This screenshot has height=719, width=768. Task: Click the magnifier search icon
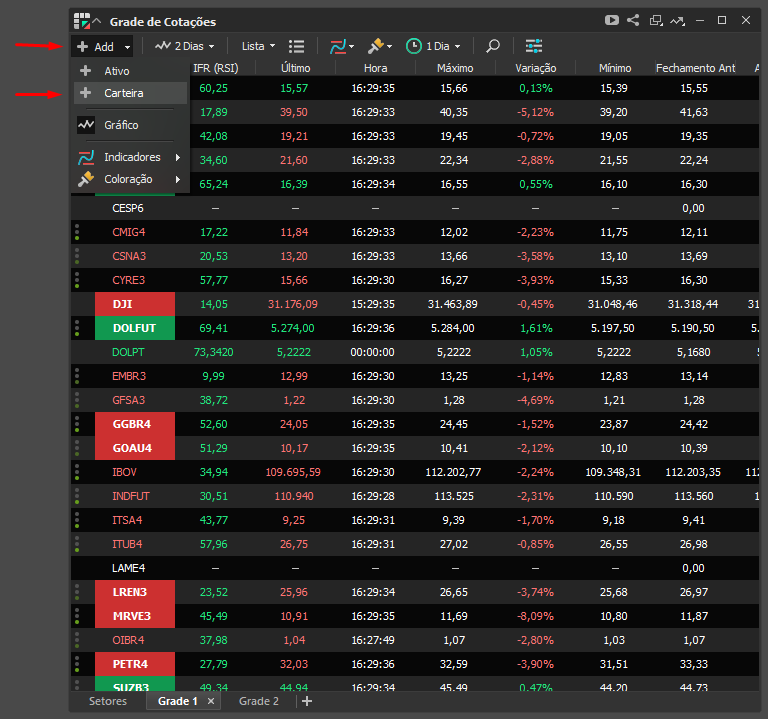tap(493, 46)
